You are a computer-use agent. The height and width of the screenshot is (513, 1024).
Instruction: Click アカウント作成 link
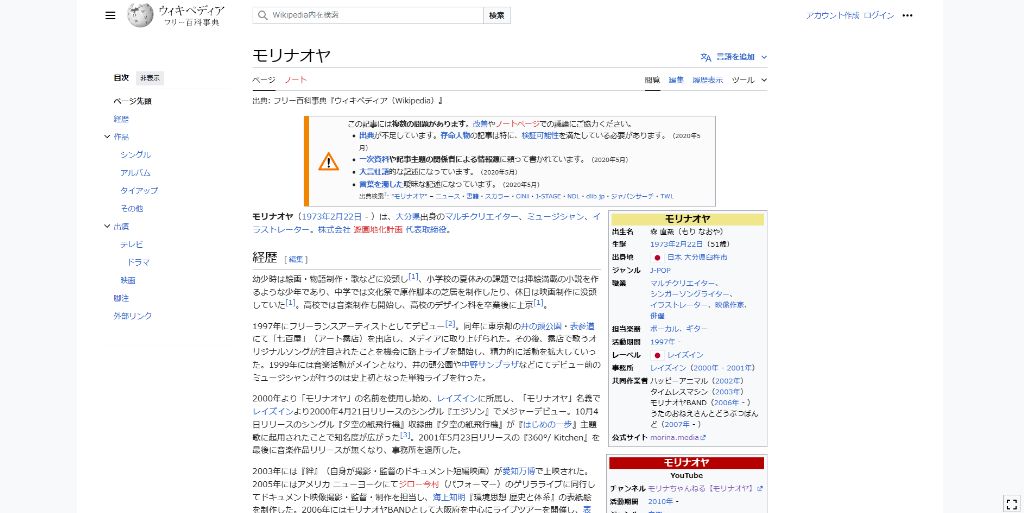coord(832,16)
